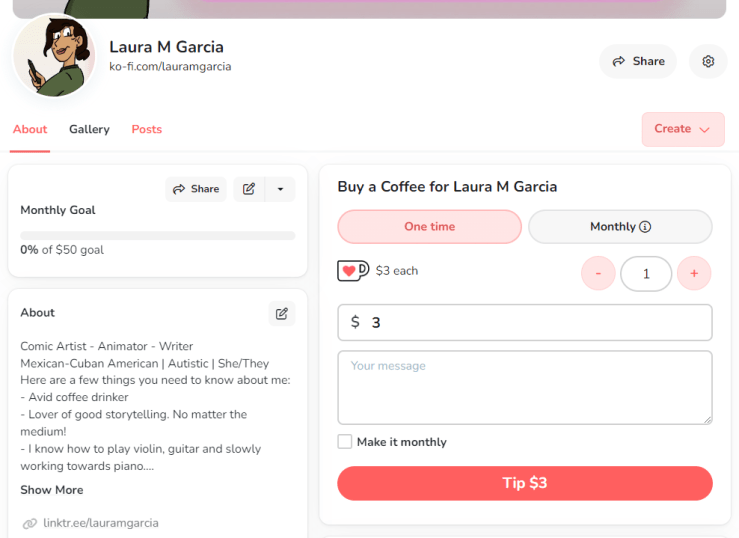Image resolution: width=739 pixels, height=538 pixels.
Task: Increase coffee quantity with plus button
Action: [694, 273]
